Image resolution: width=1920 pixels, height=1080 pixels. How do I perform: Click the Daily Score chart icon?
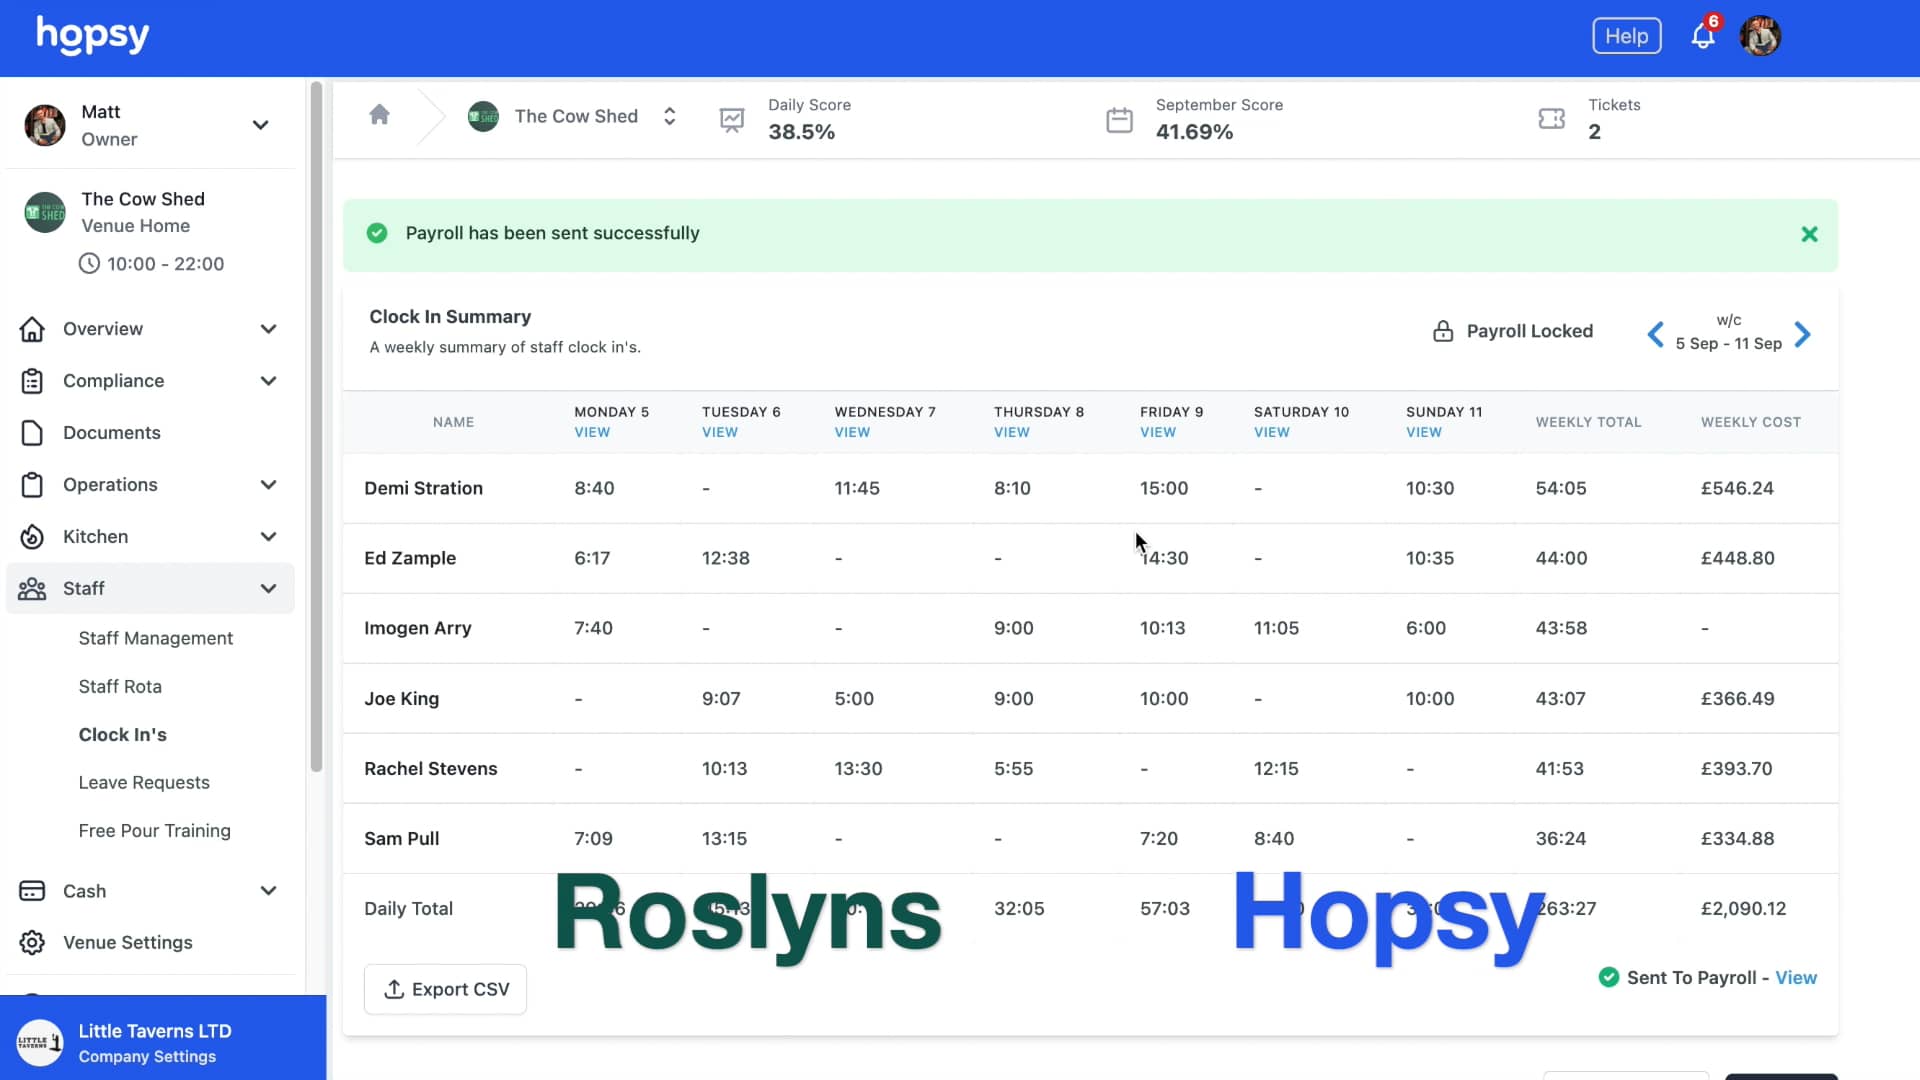(x=732, y=119)
